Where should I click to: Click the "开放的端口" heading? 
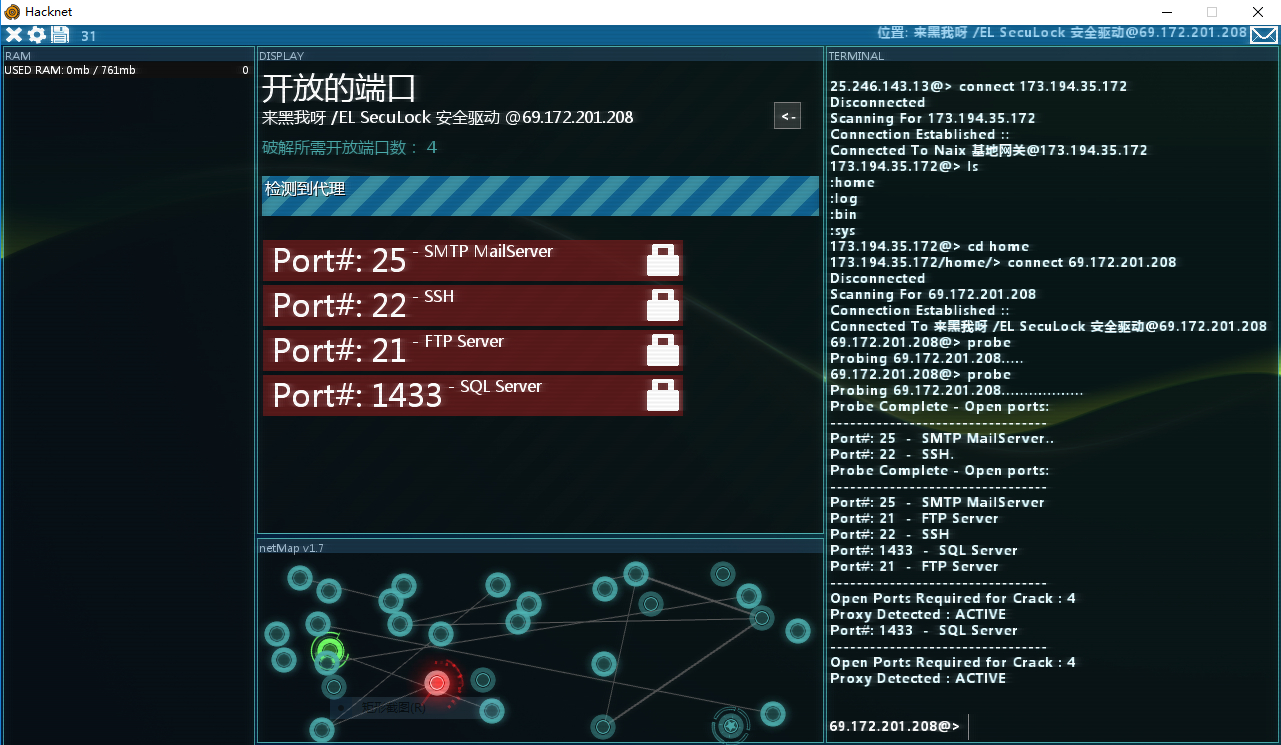tap(339, 89)
